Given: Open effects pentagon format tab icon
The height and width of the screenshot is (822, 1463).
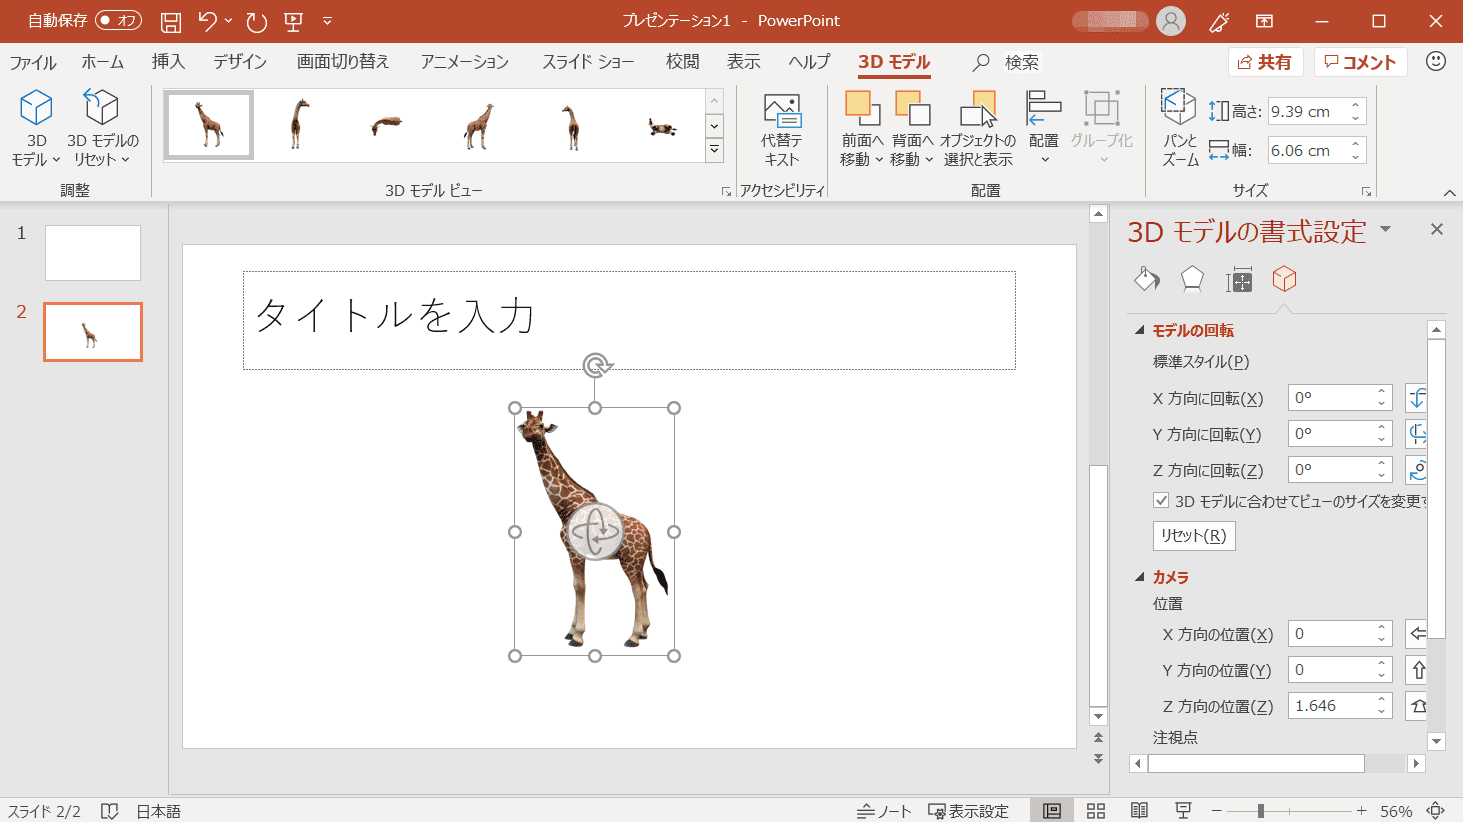Looking at the screenshot, I should coord(1192,279).
